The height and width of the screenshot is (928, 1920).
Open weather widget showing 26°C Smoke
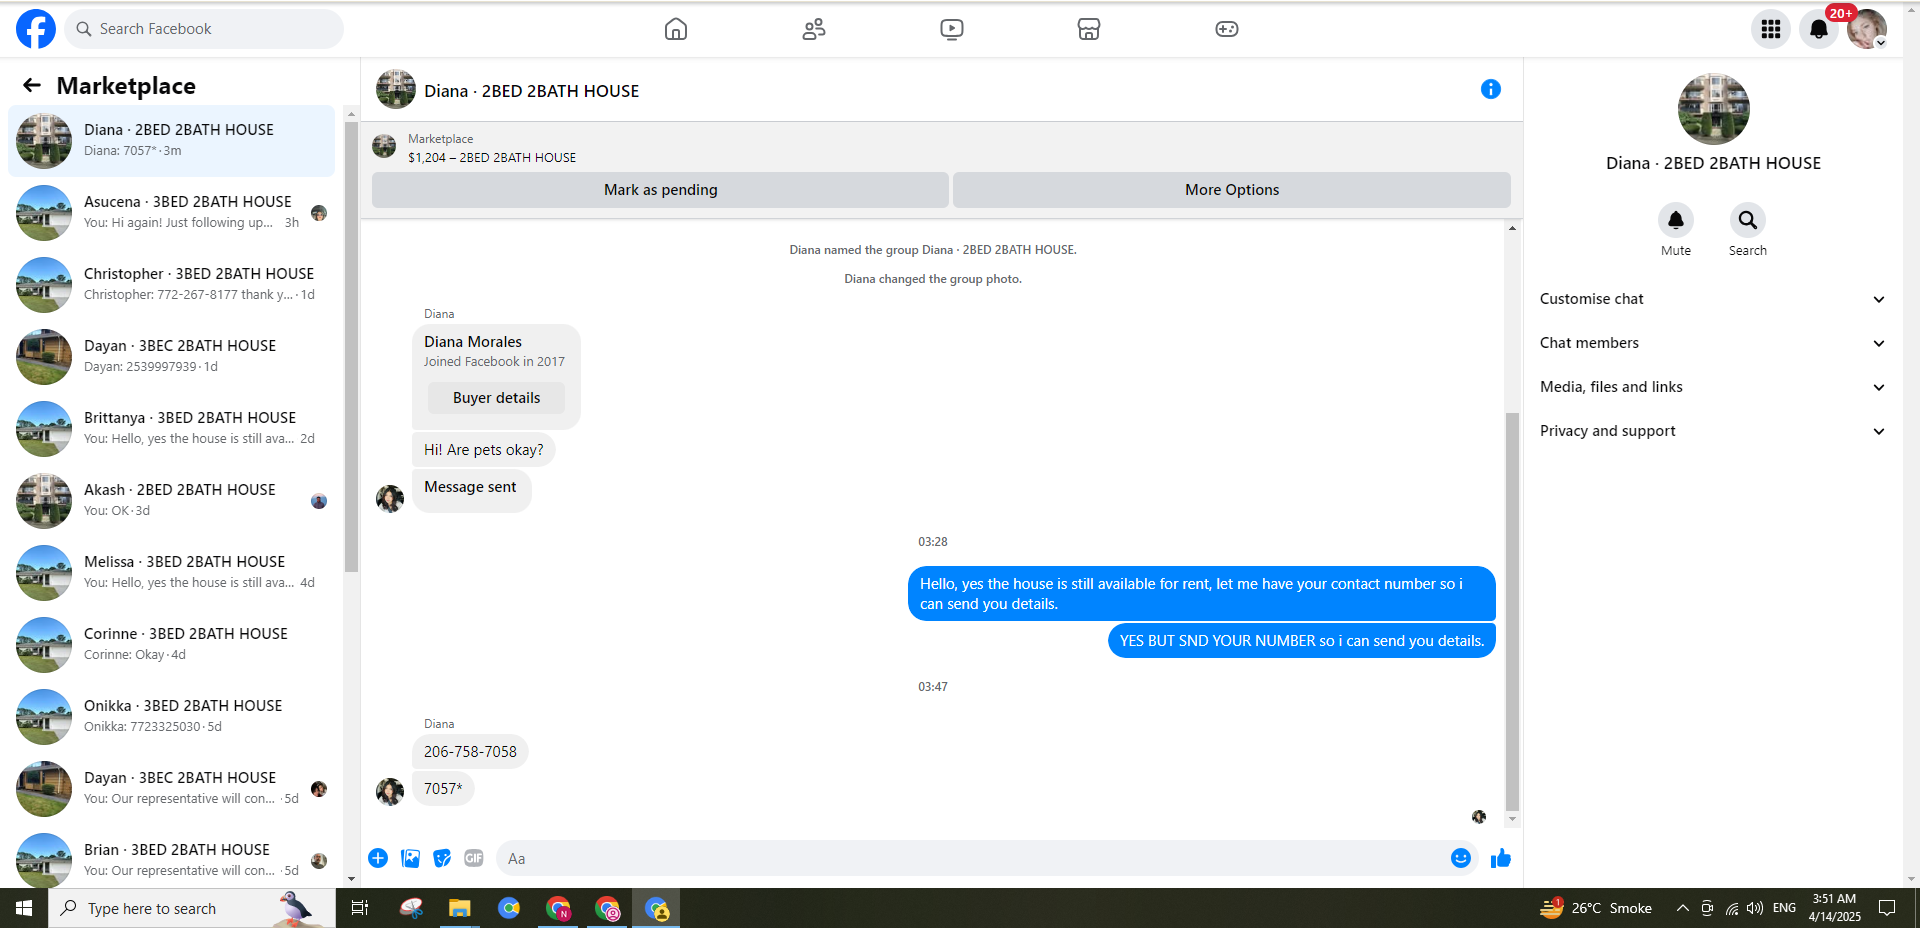coord(1596,908)
